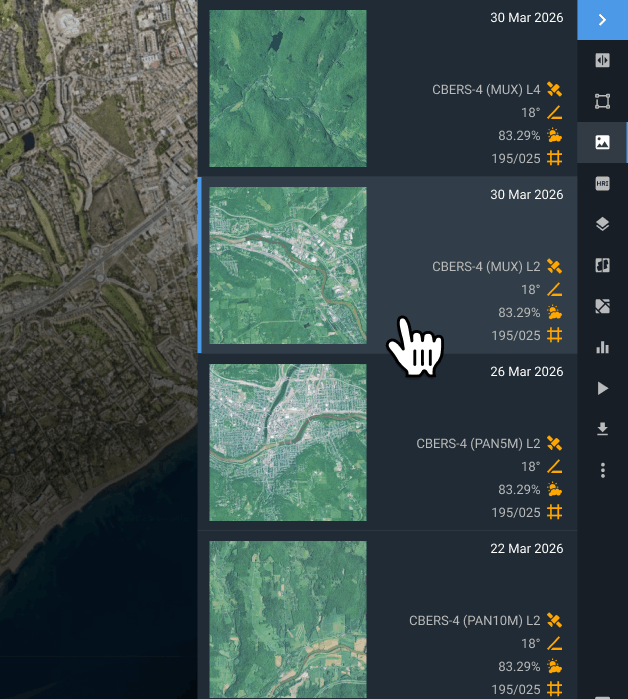Open the three-dot more options menu
The image size is (628, 699).
click(602, 470)
